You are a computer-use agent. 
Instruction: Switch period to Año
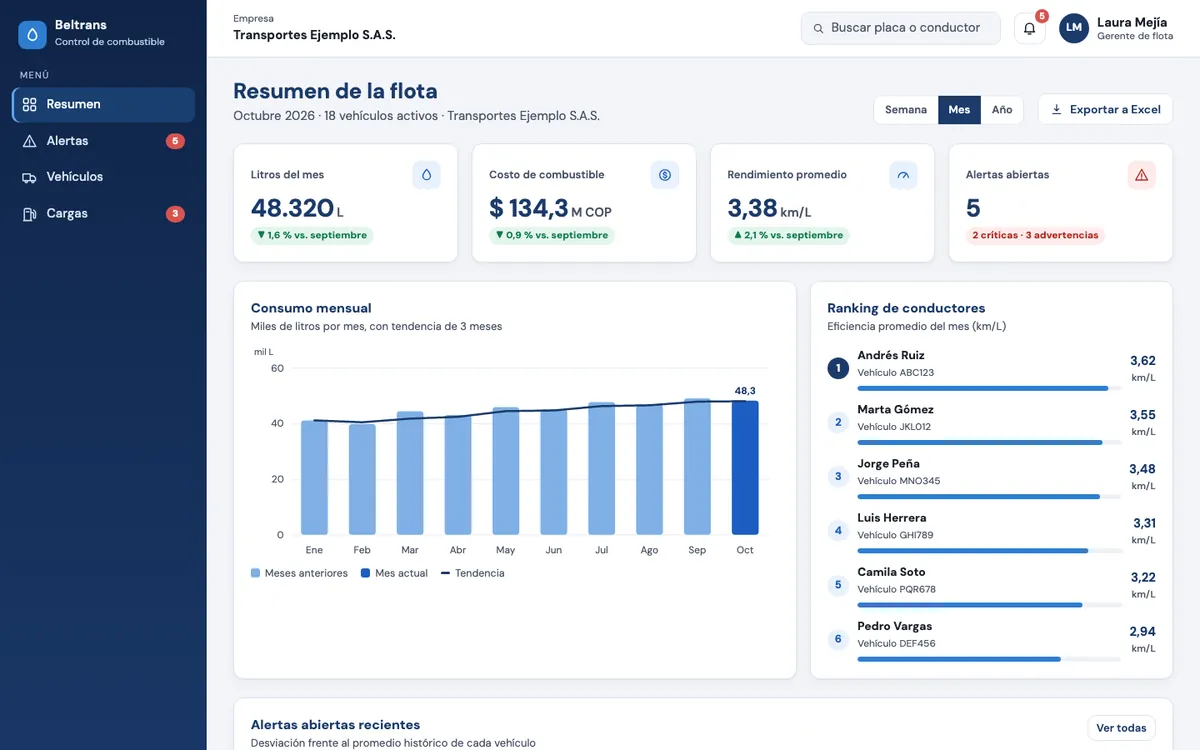click(x=1001, y=110)
